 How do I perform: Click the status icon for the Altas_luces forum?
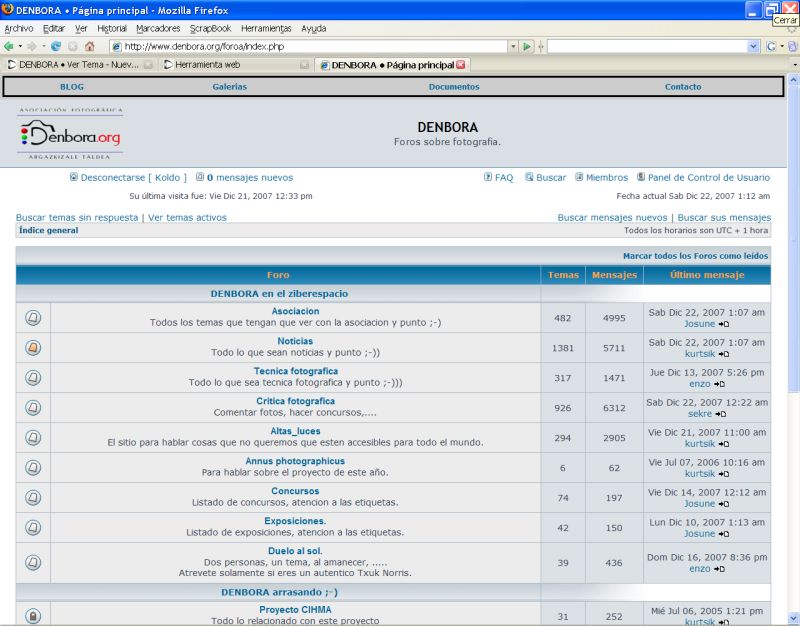33,438
